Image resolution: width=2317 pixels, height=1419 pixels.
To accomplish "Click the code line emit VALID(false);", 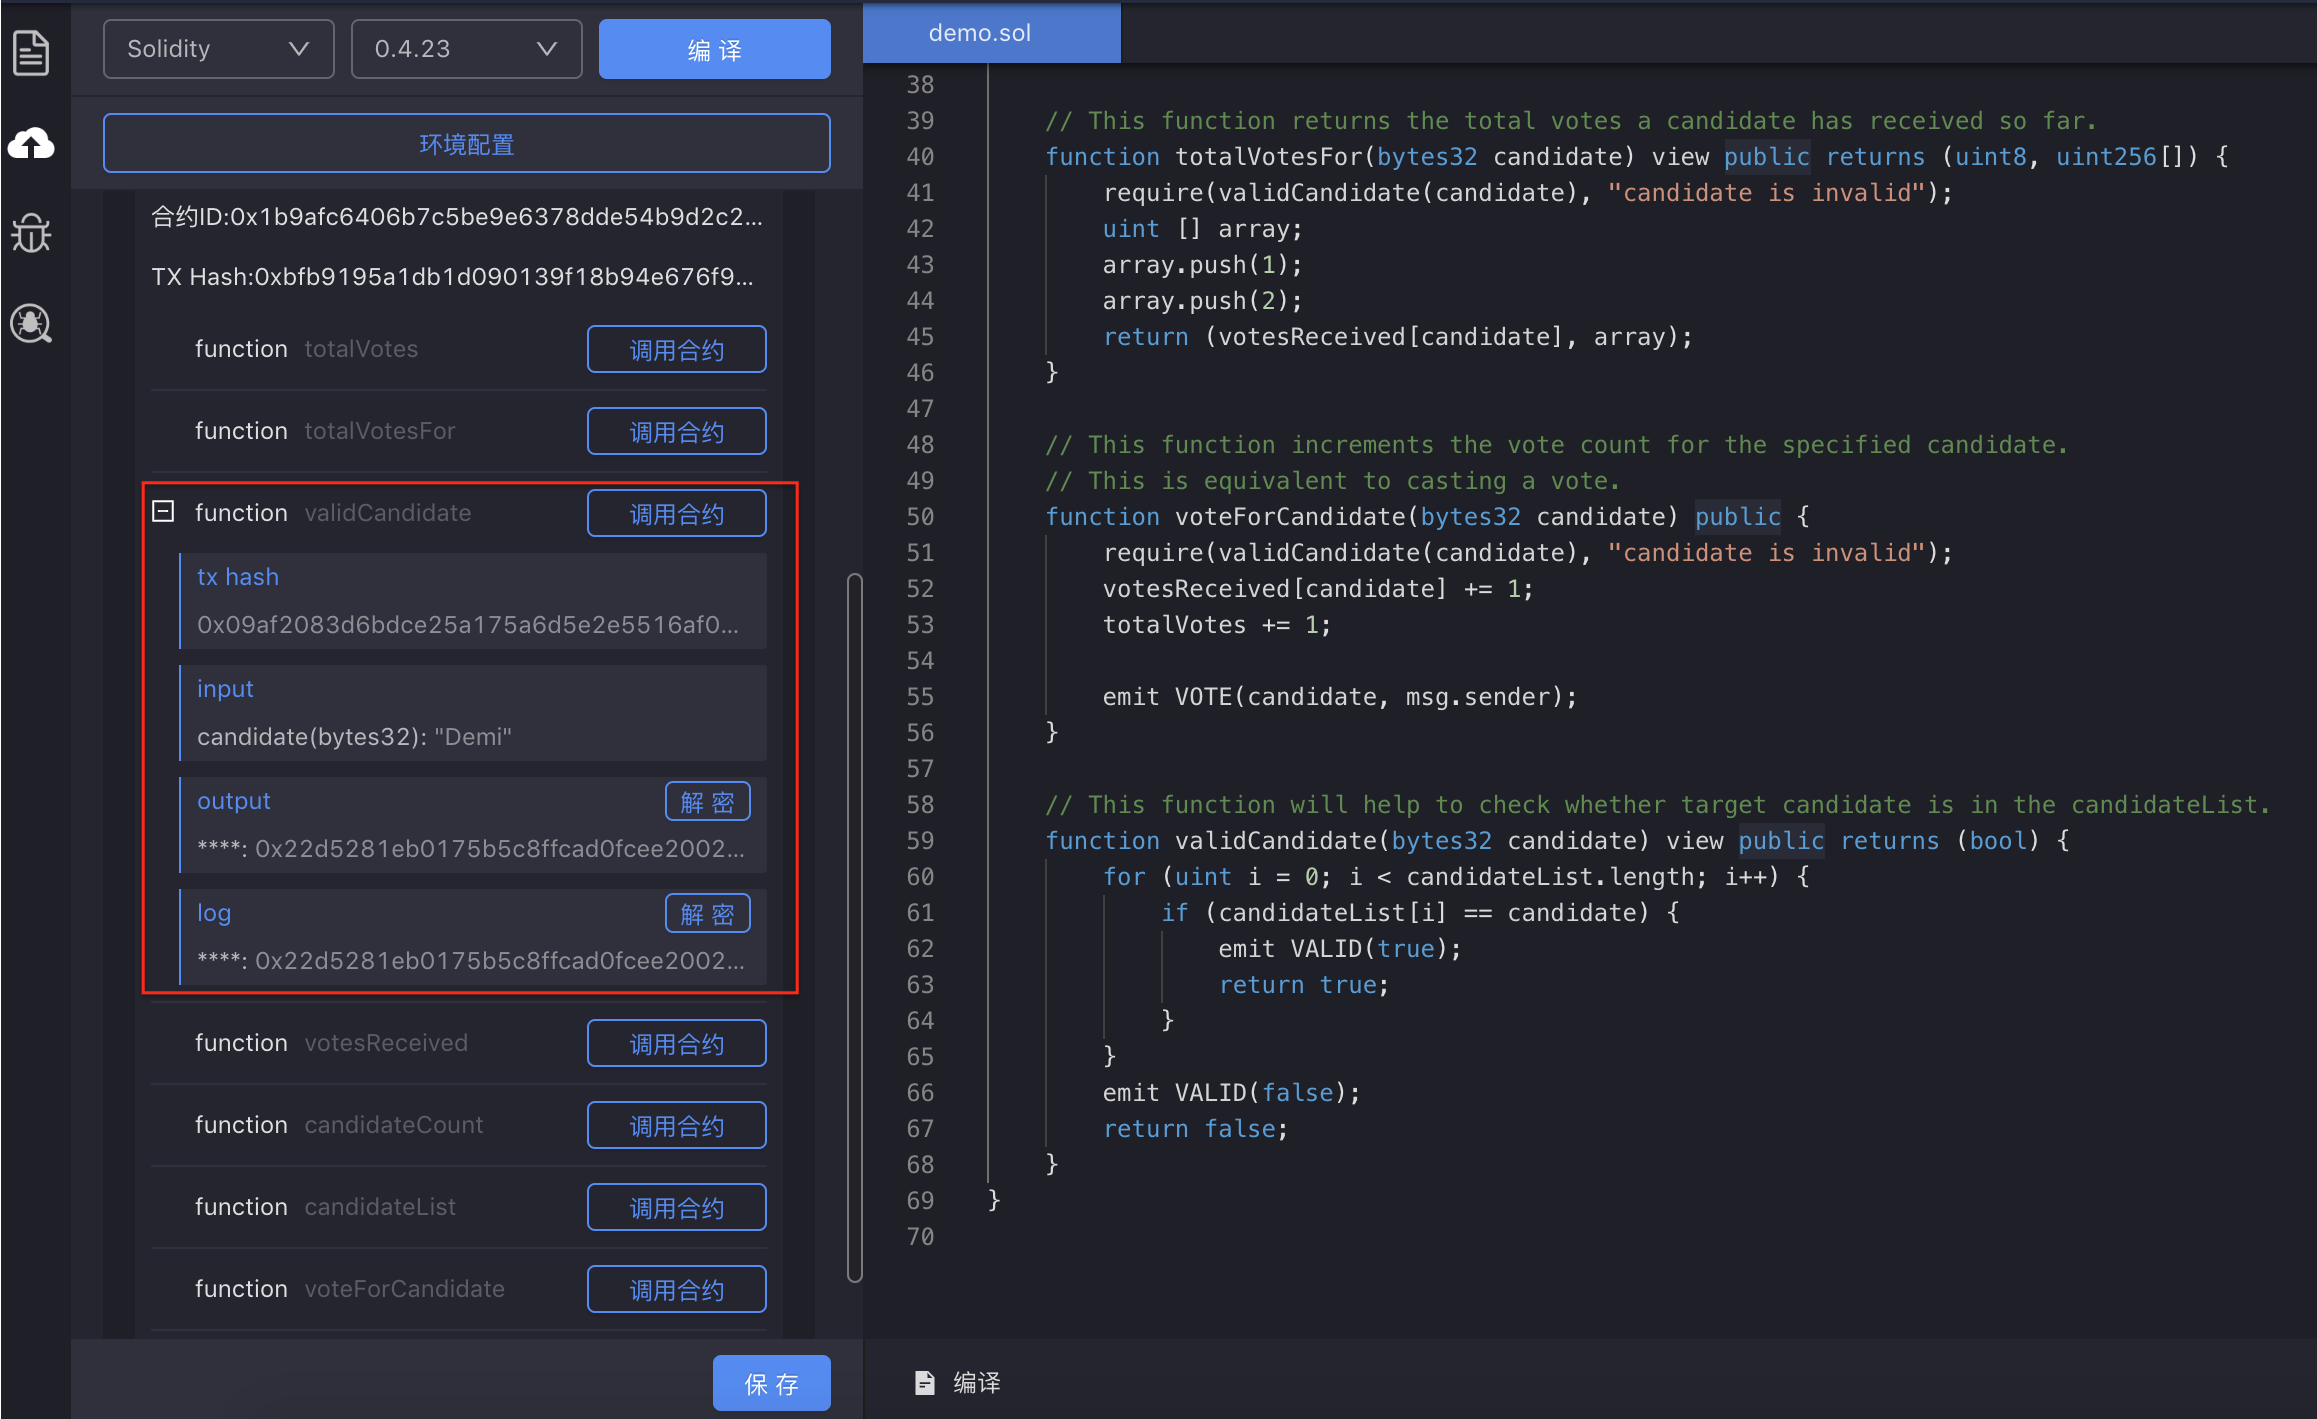I will 1231,1093.
